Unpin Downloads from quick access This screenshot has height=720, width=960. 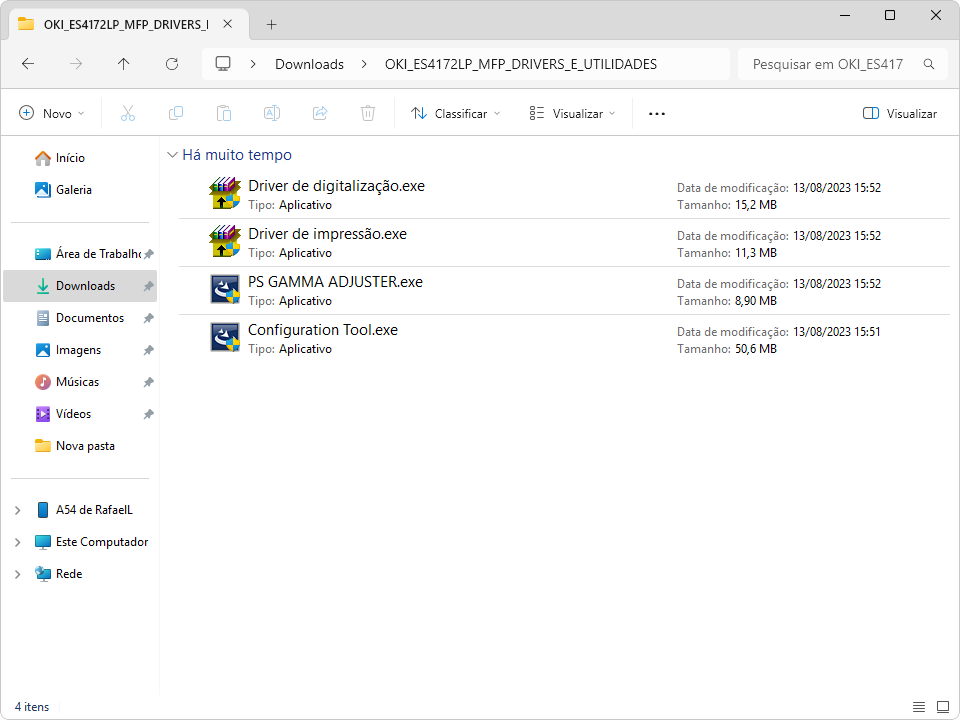pos(148,286)
